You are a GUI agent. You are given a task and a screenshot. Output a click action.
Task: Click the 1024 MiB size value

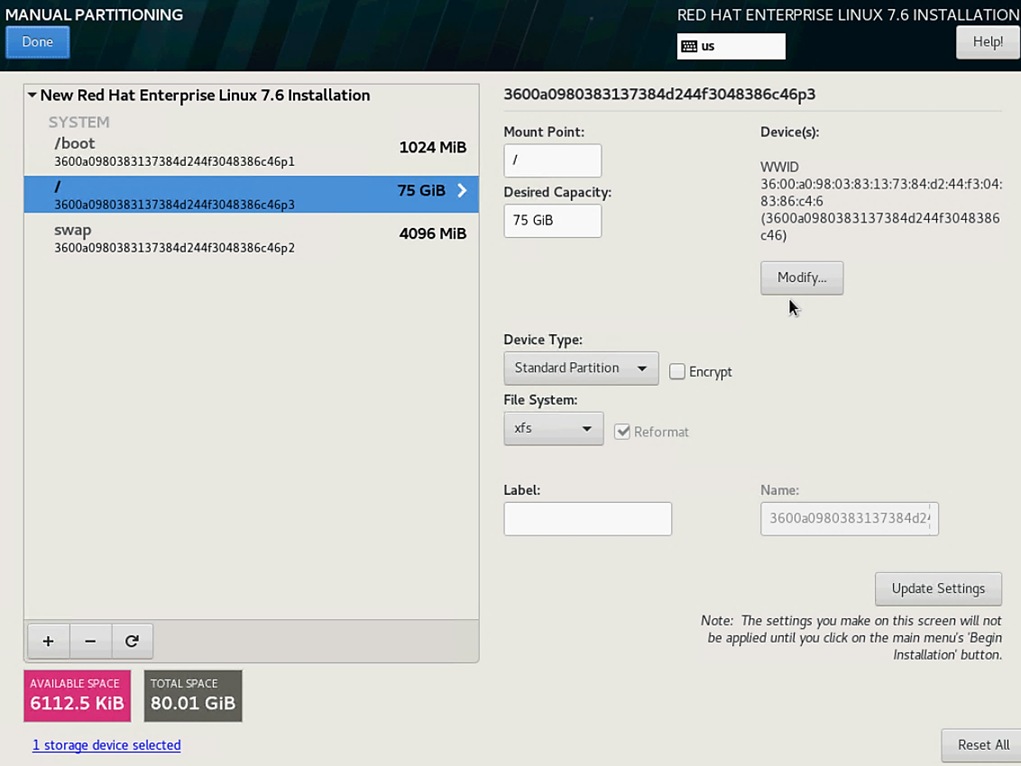click(x=432, y=147)
